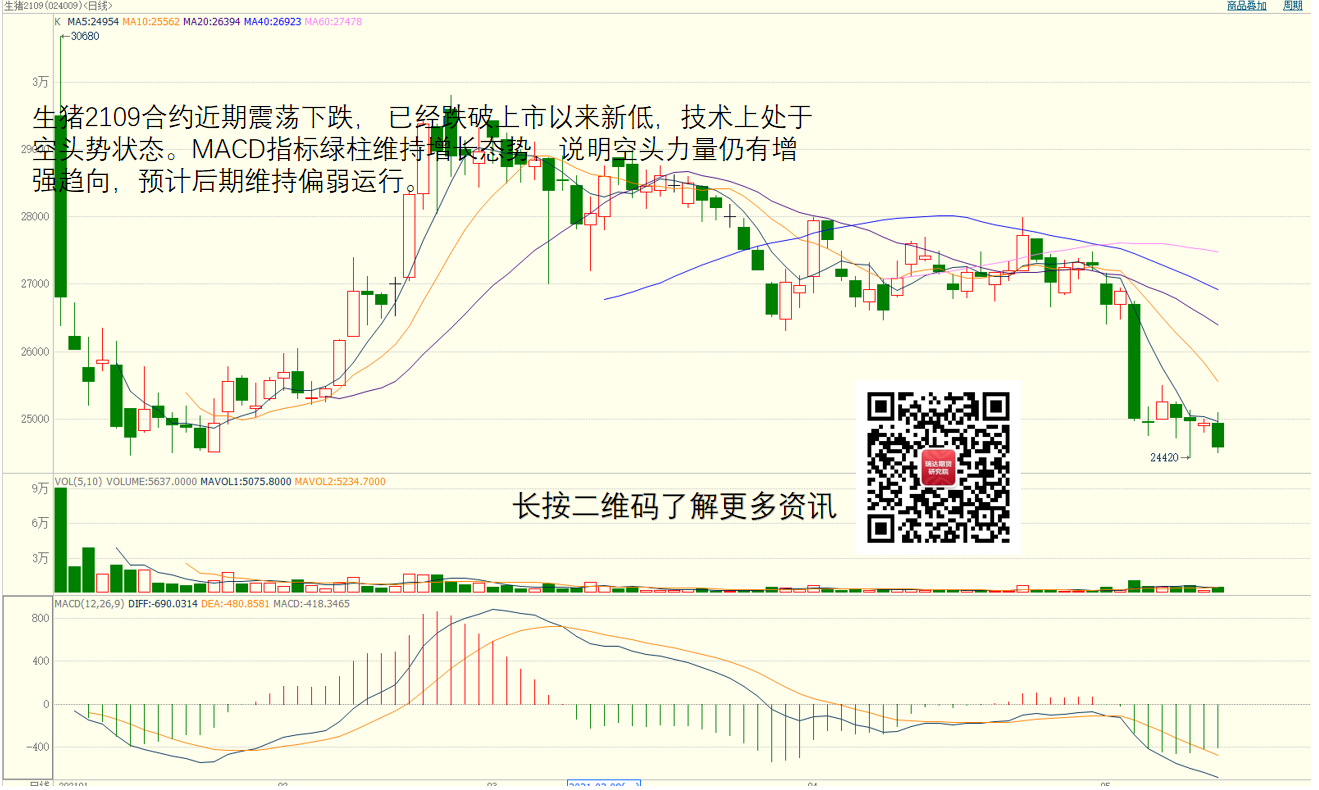Open the 周期 period link

click(1293, 6)
